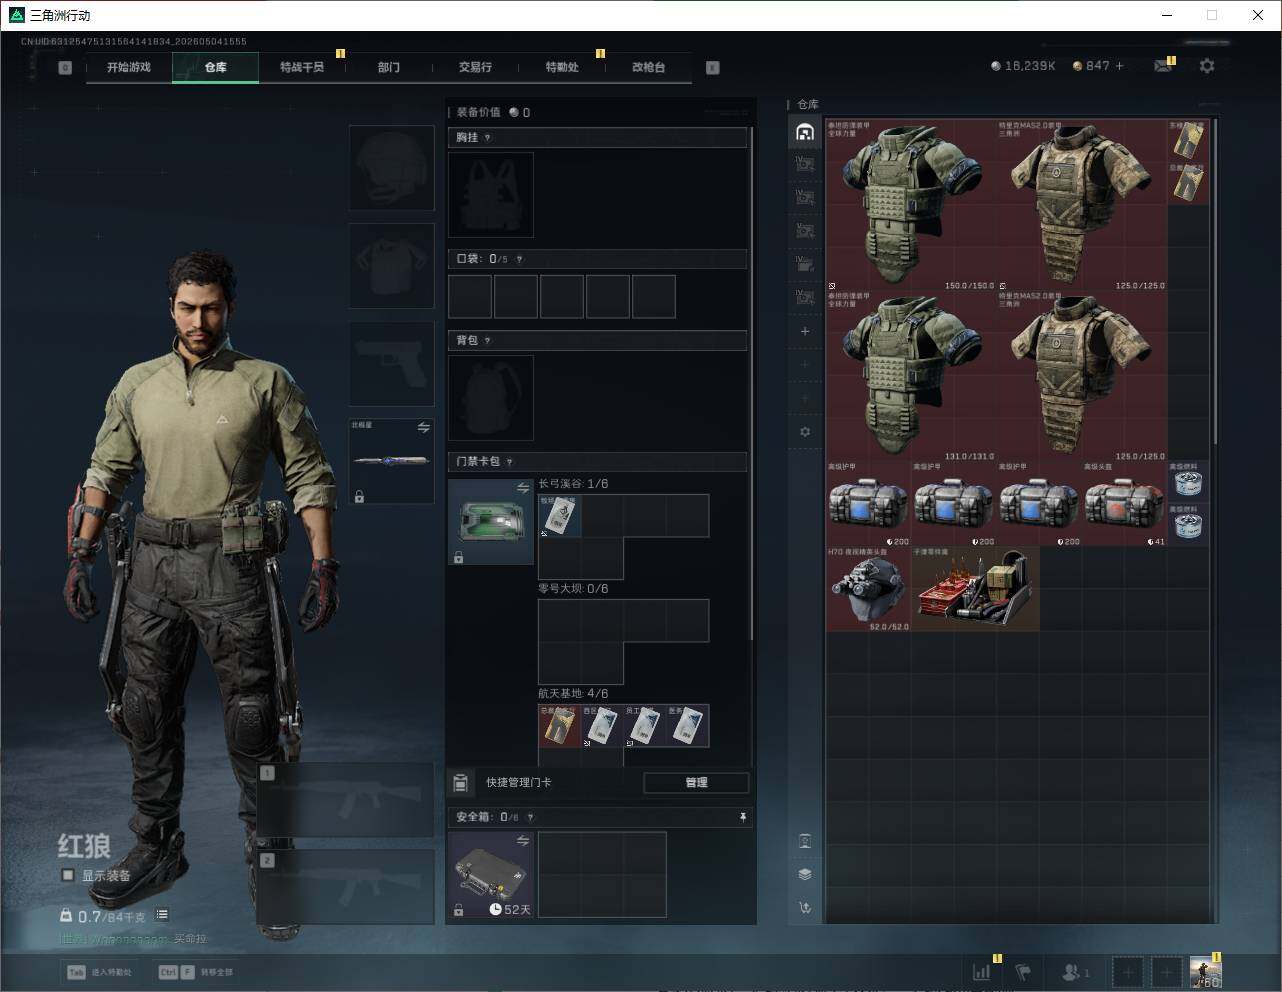
Task: Open the gear icon in the stash sidebar
Action: coord(805,432)
